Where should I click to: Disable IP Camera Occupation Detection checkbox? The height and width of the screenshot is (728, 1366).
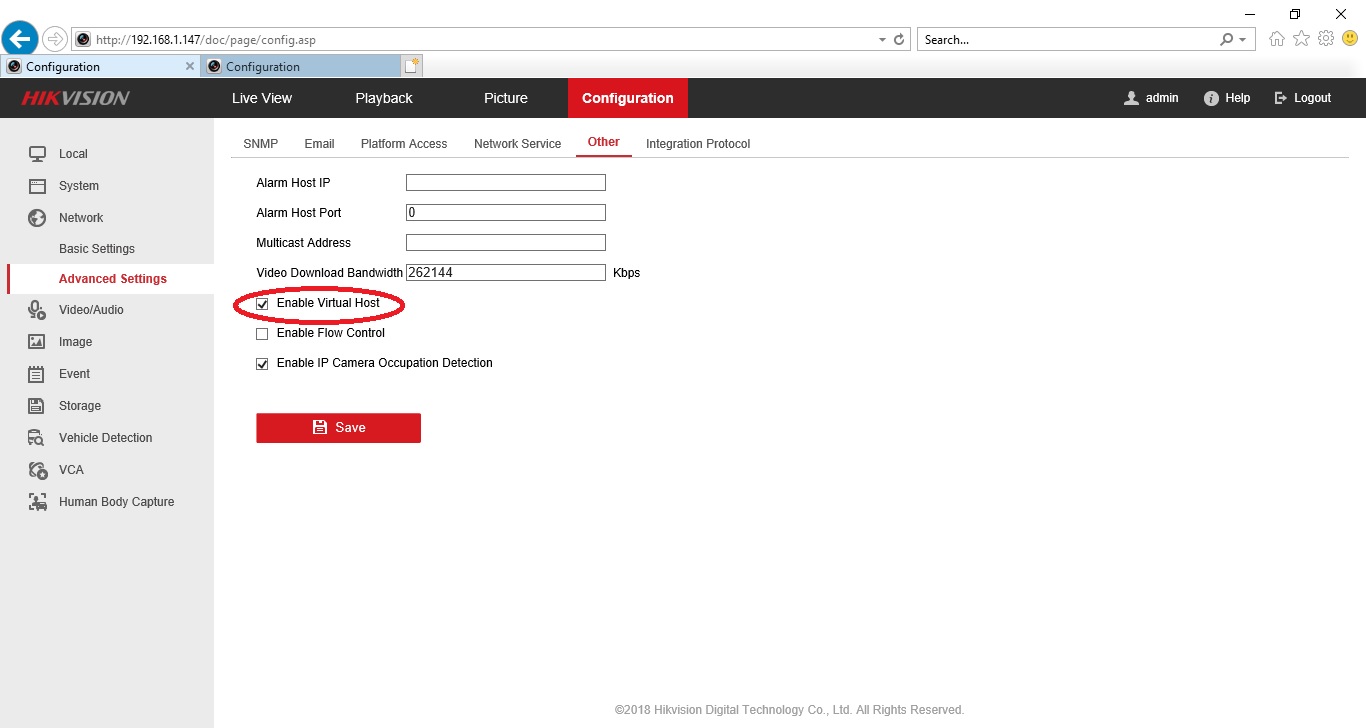pyautogui.click(x=263, y=364)
